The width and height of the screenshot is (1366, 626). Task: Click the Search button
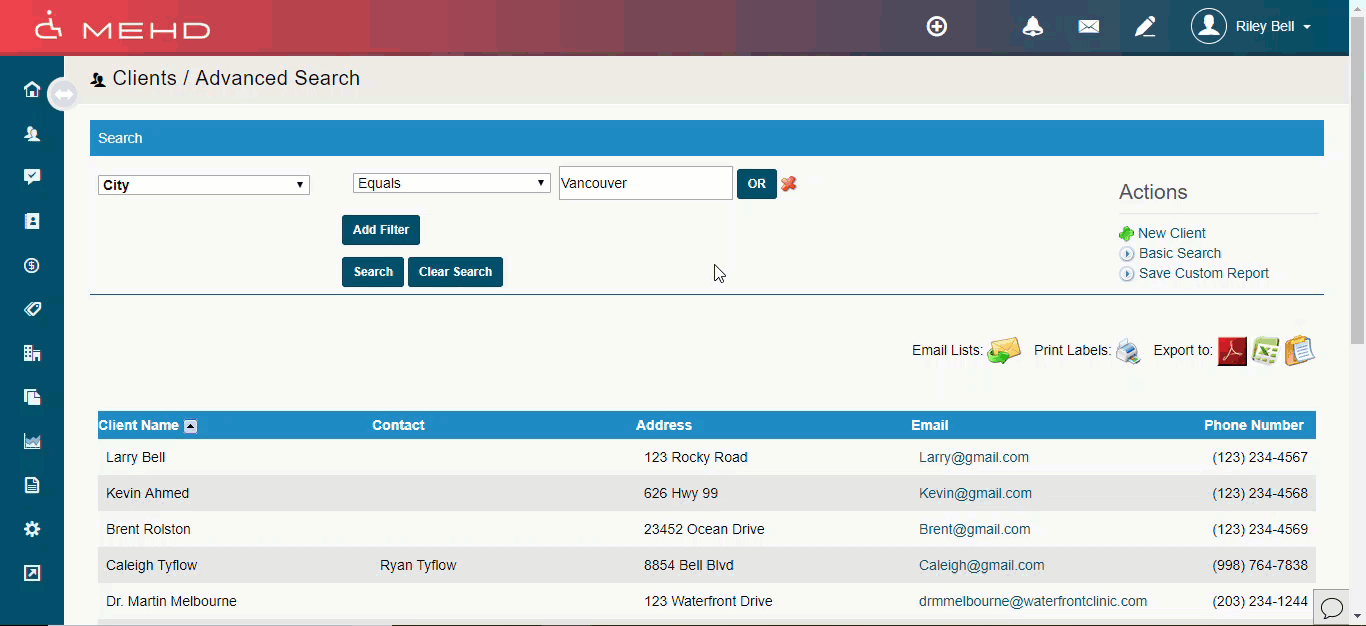coord(373,272)
